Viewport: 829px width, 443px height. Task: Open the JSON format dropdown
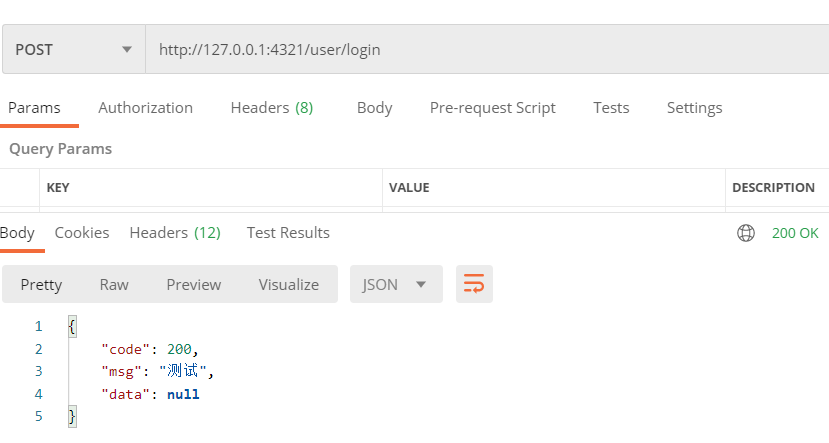(x=394, y=285)
